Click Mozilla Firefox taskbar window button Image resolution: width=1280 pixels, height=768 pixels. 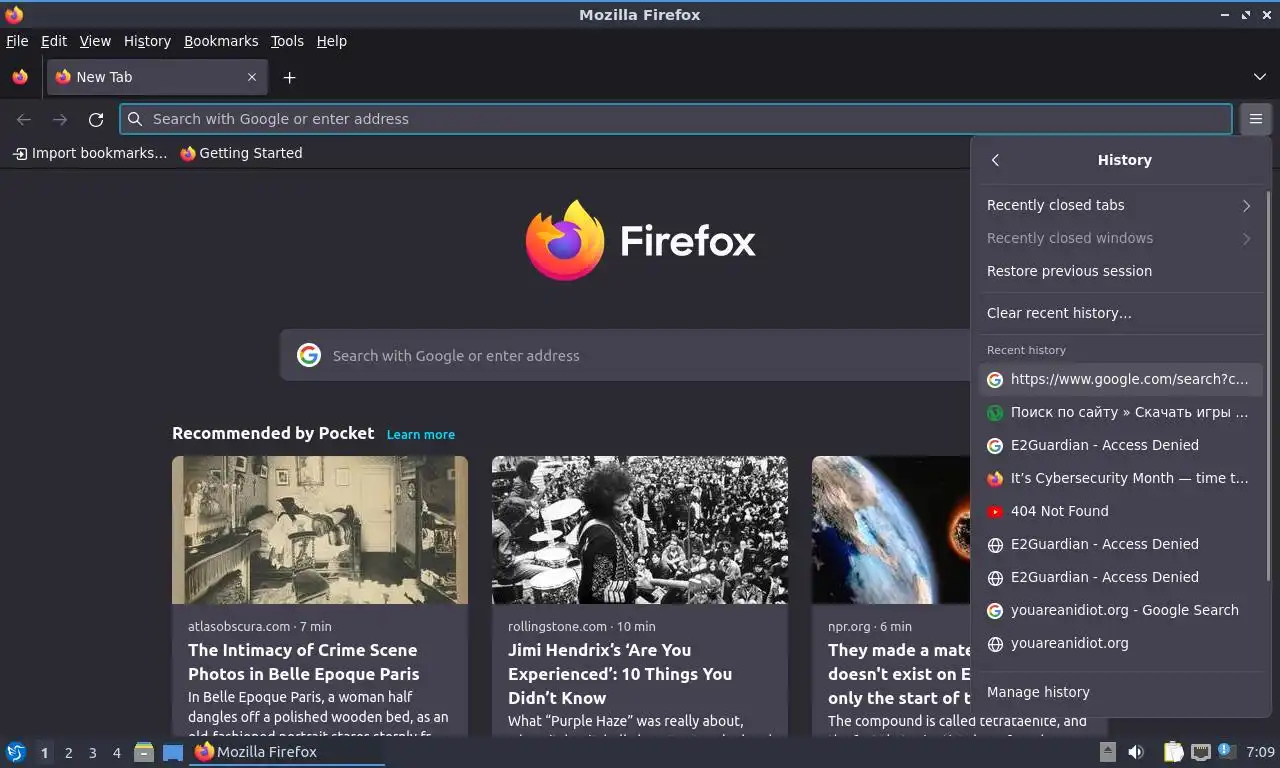pyautogui.click(x=287, y=752)
